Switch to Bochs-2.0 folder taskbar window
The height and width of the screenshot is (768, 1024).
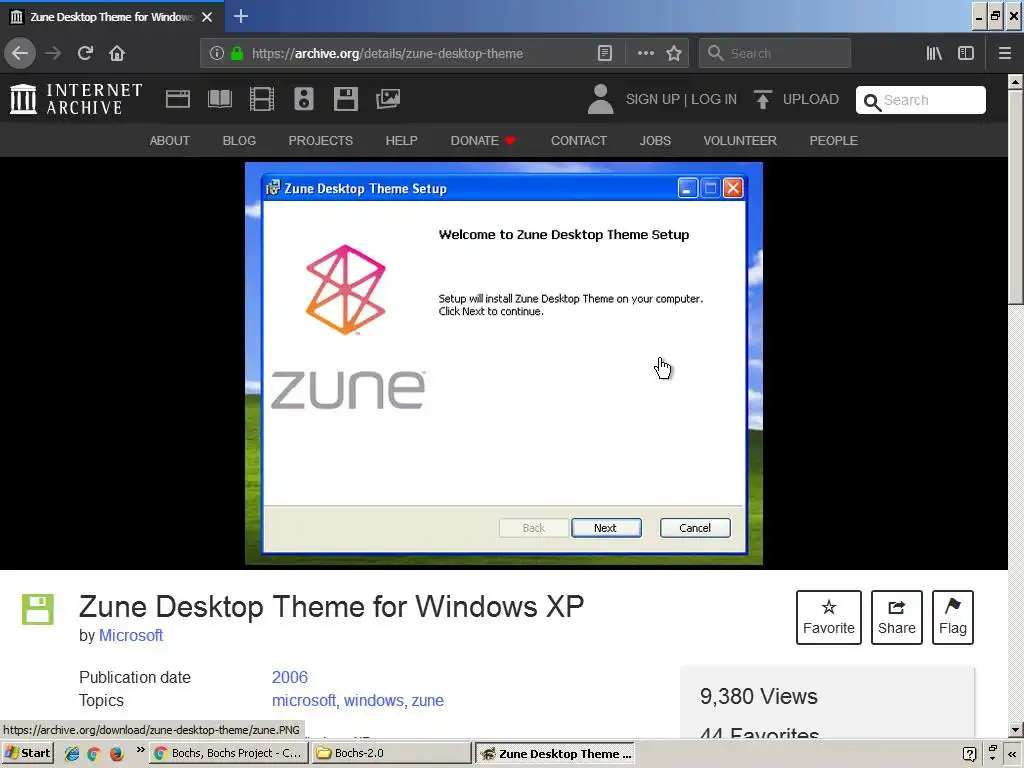(391, 753)
